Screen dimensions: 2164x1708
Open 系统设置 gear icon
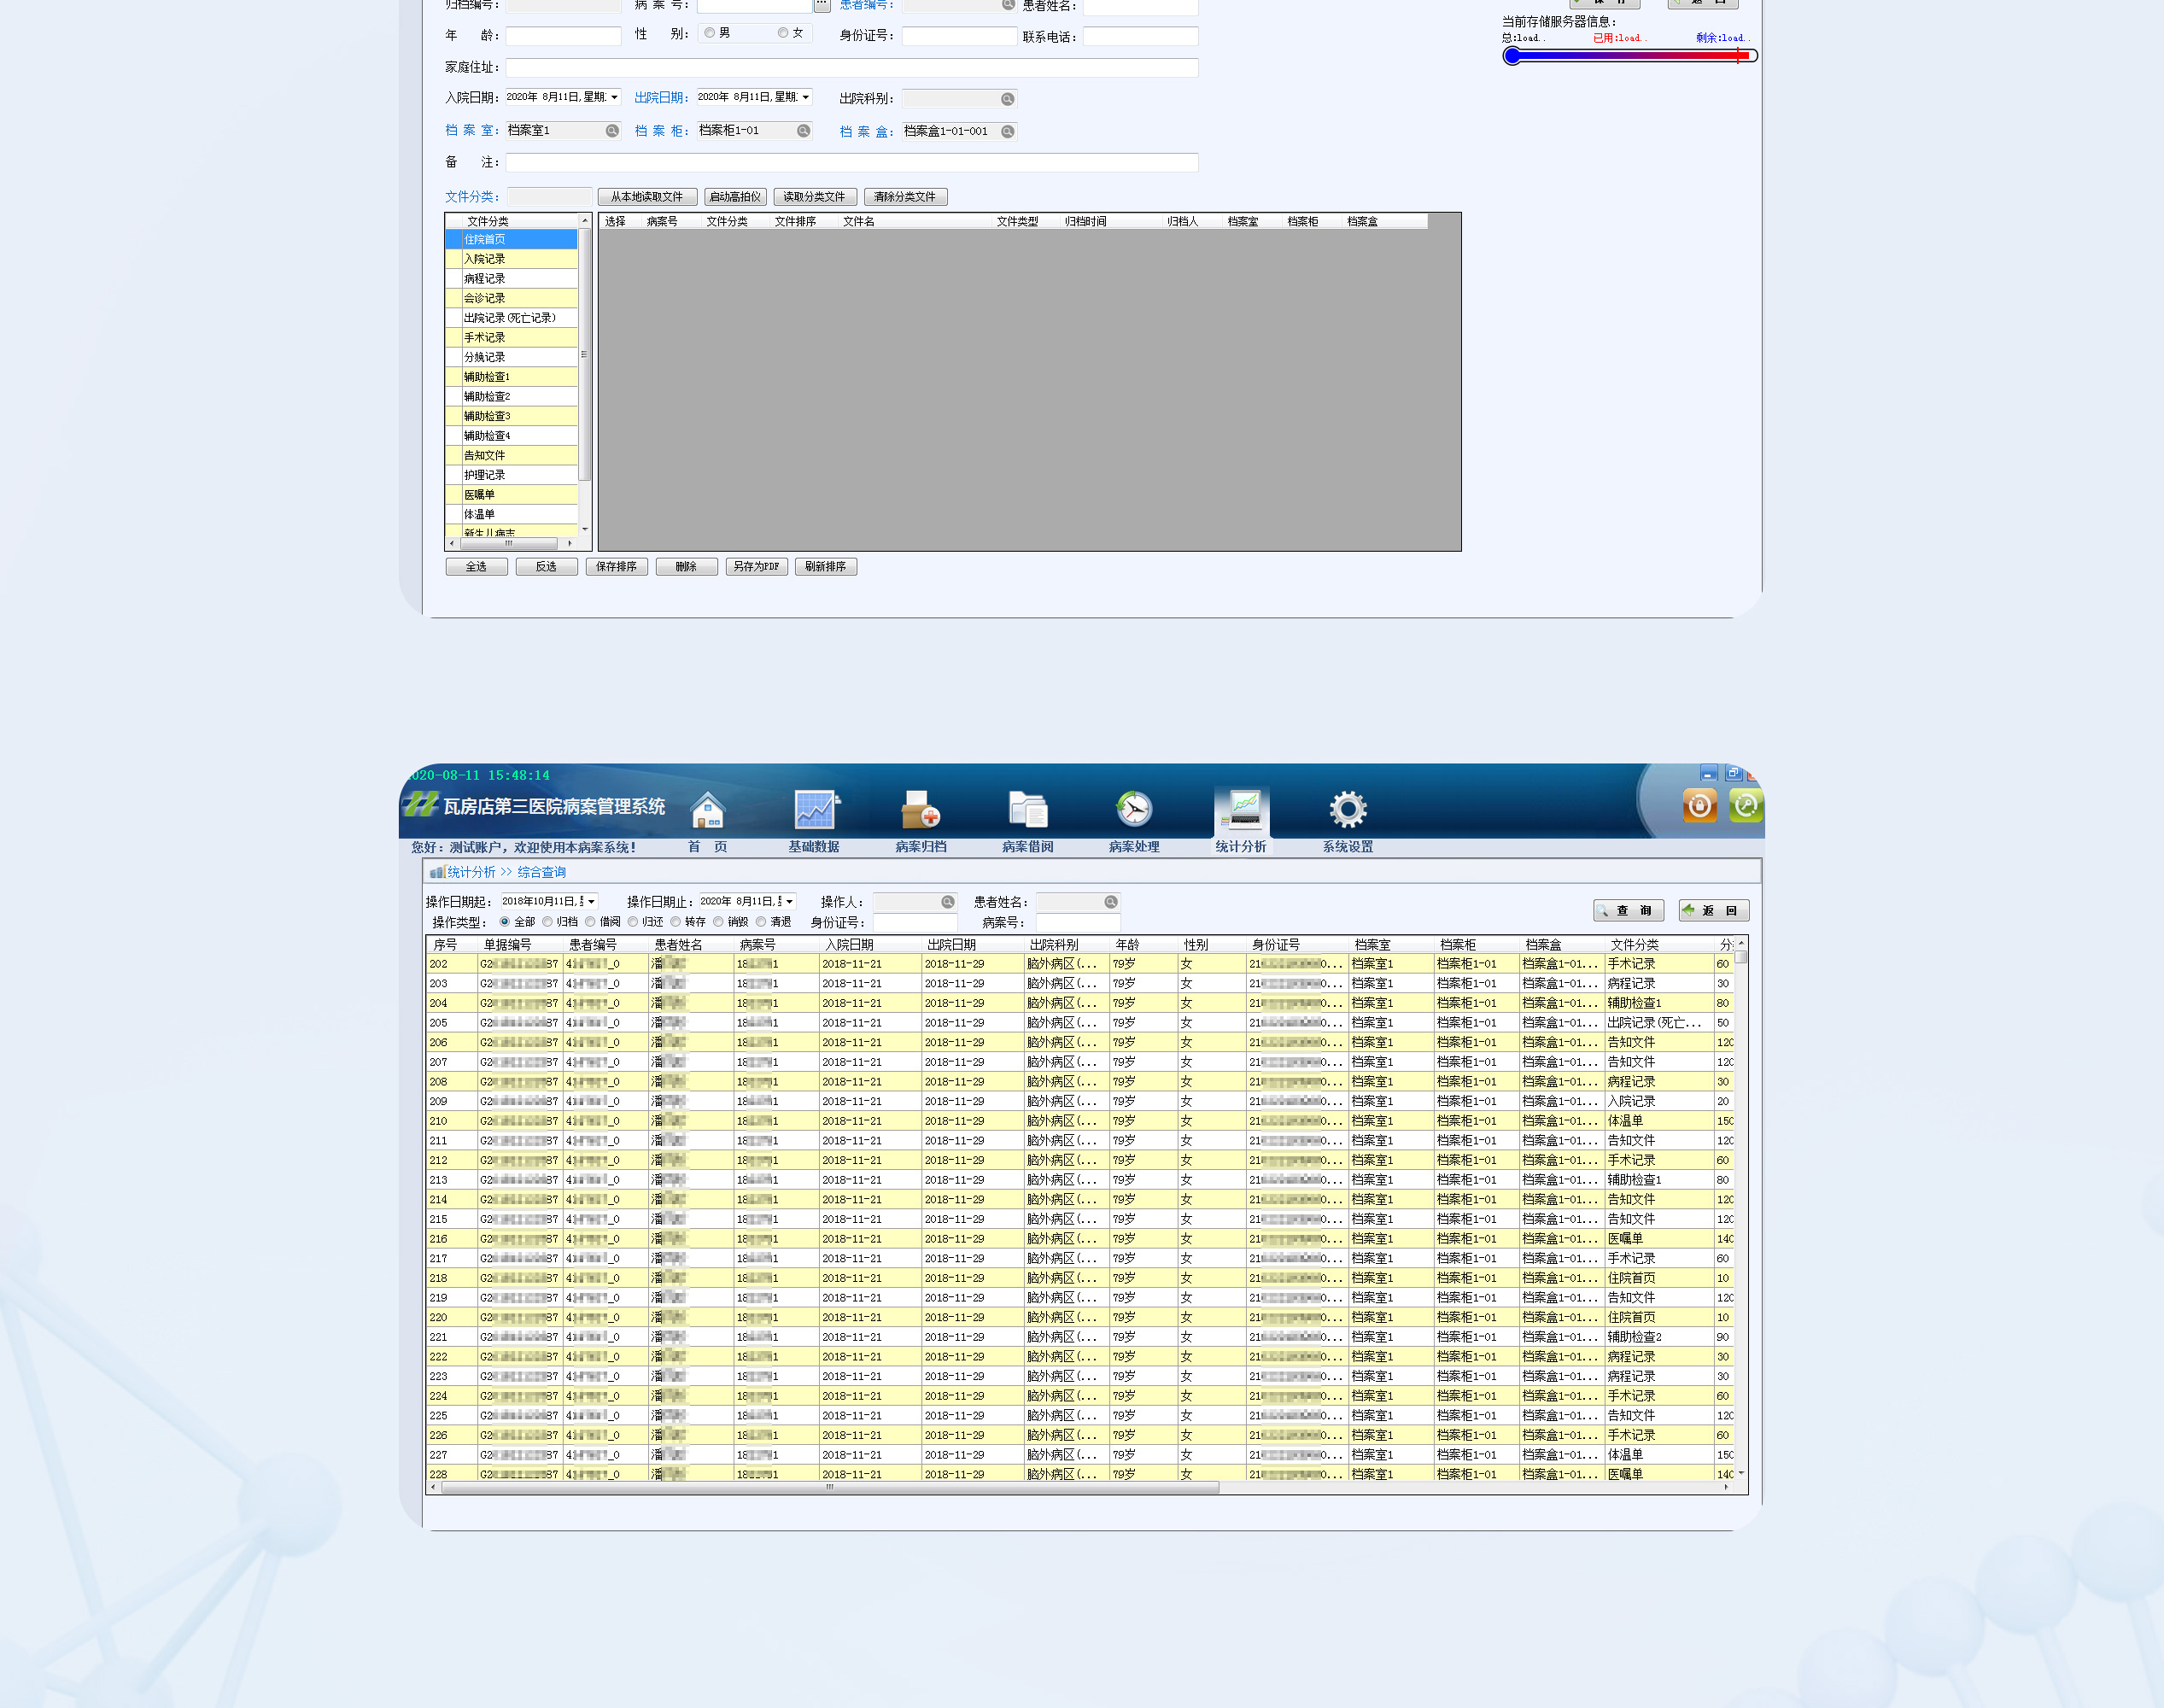[x=1347, y=809]
